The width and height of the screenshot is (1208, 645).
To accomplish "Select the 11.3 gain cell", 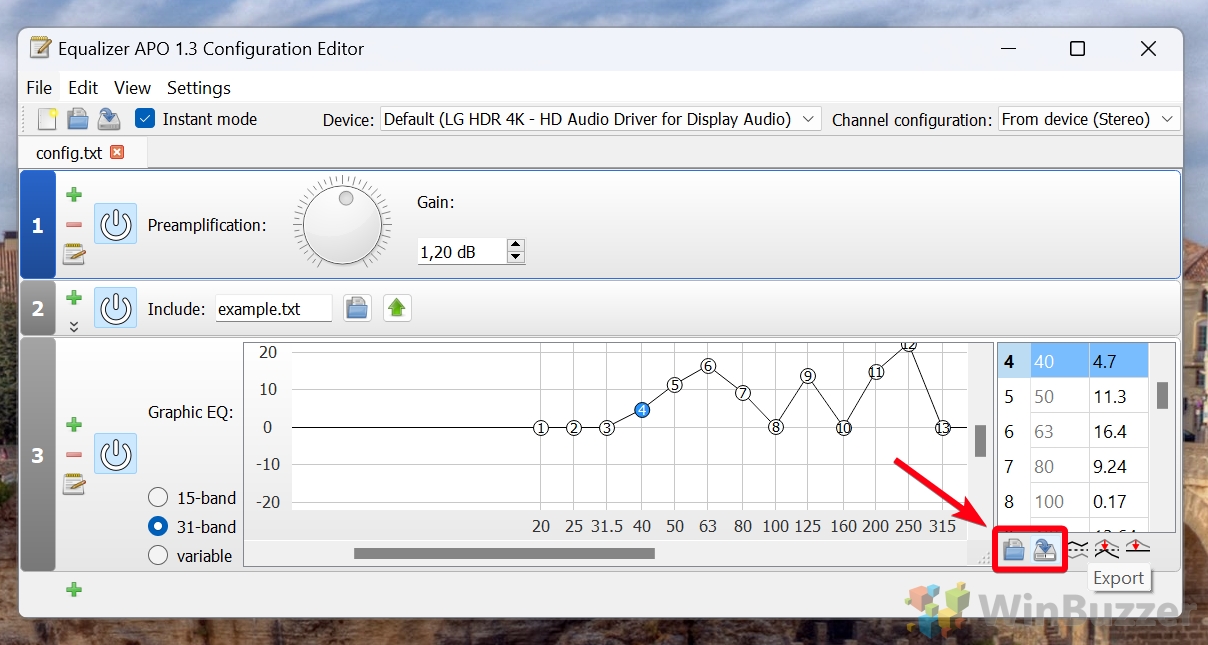I will click(1118, 396).
